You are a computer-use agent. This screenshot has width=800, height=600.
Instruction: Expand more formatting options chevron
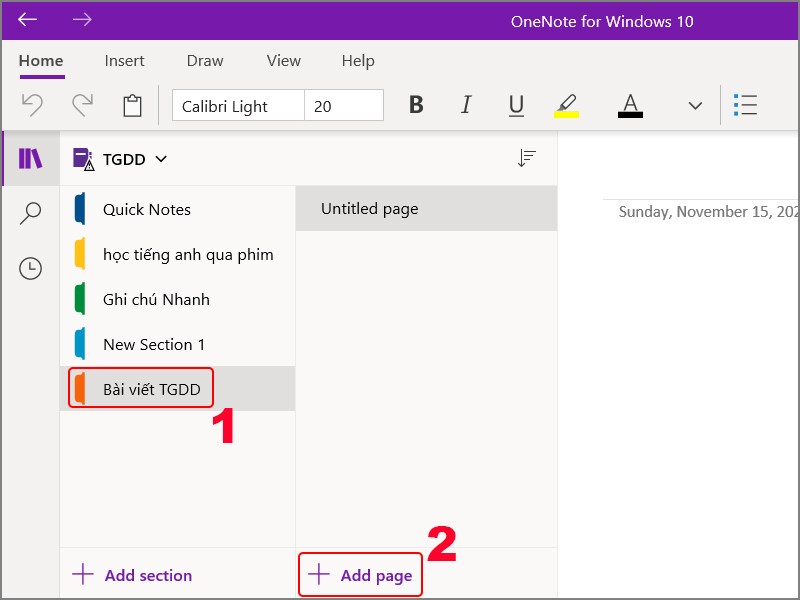695,106
